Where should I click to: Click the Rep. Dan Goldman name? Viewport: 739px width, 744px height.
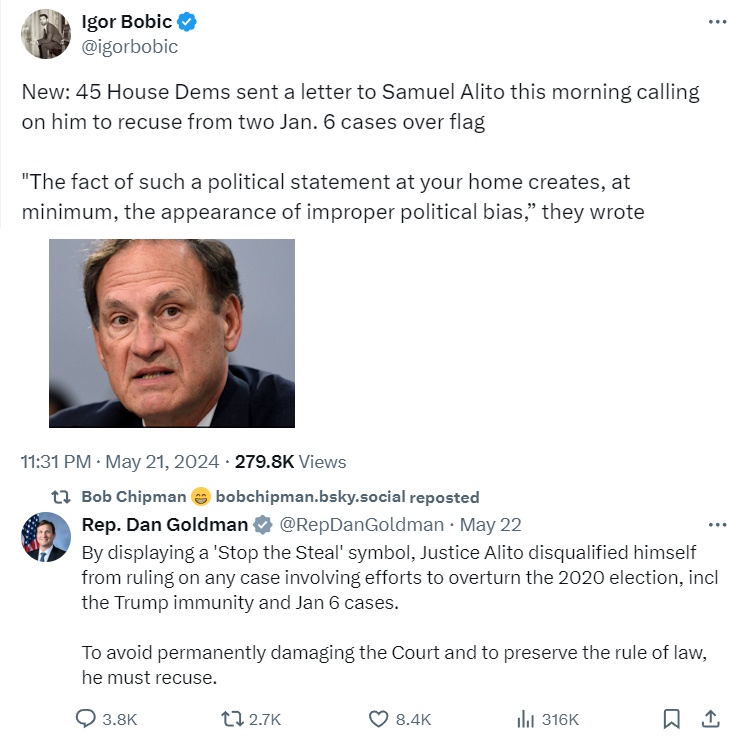pos(164,524)
